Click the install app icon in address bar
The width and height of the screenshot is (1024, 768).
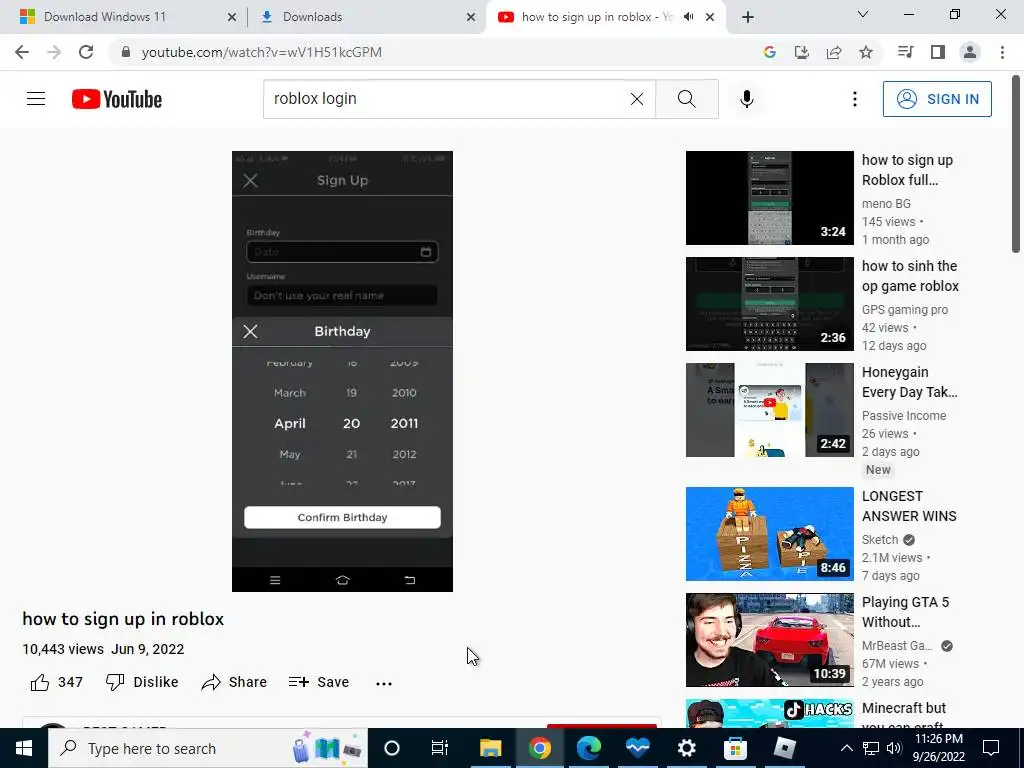(x=802, y=52)
